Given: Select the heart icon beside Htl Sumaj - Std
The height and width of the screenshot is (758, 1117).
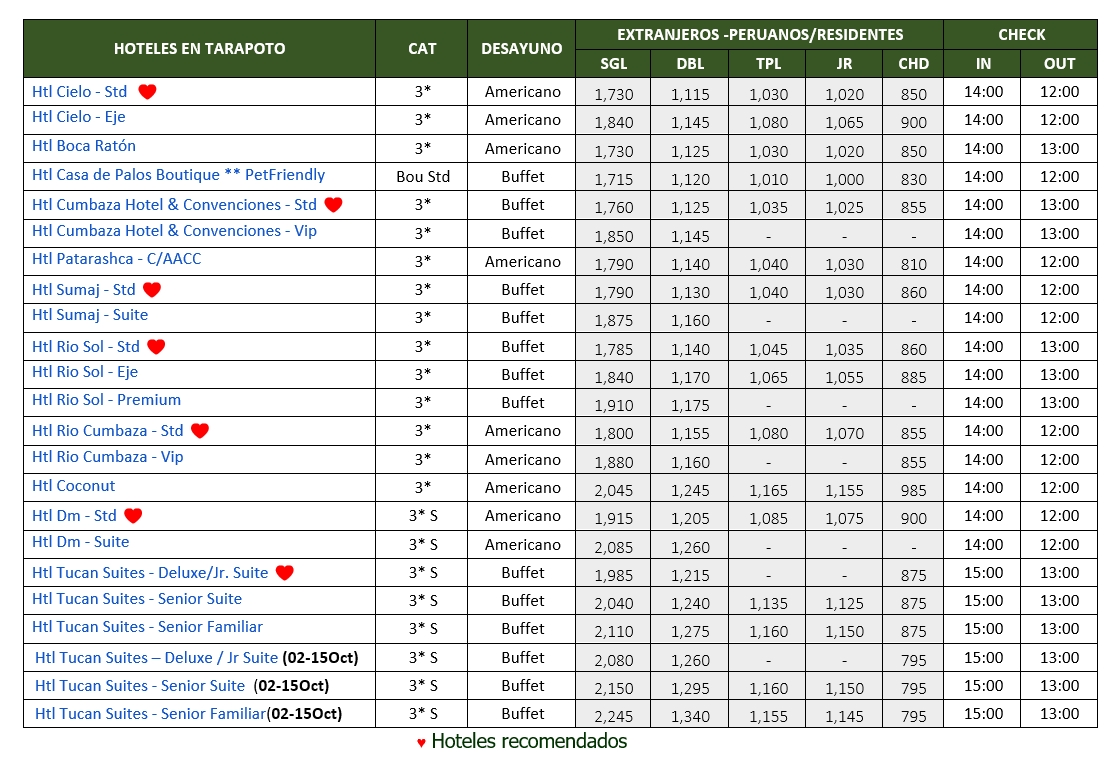Looking at the screenshot, I should (152, 290).
